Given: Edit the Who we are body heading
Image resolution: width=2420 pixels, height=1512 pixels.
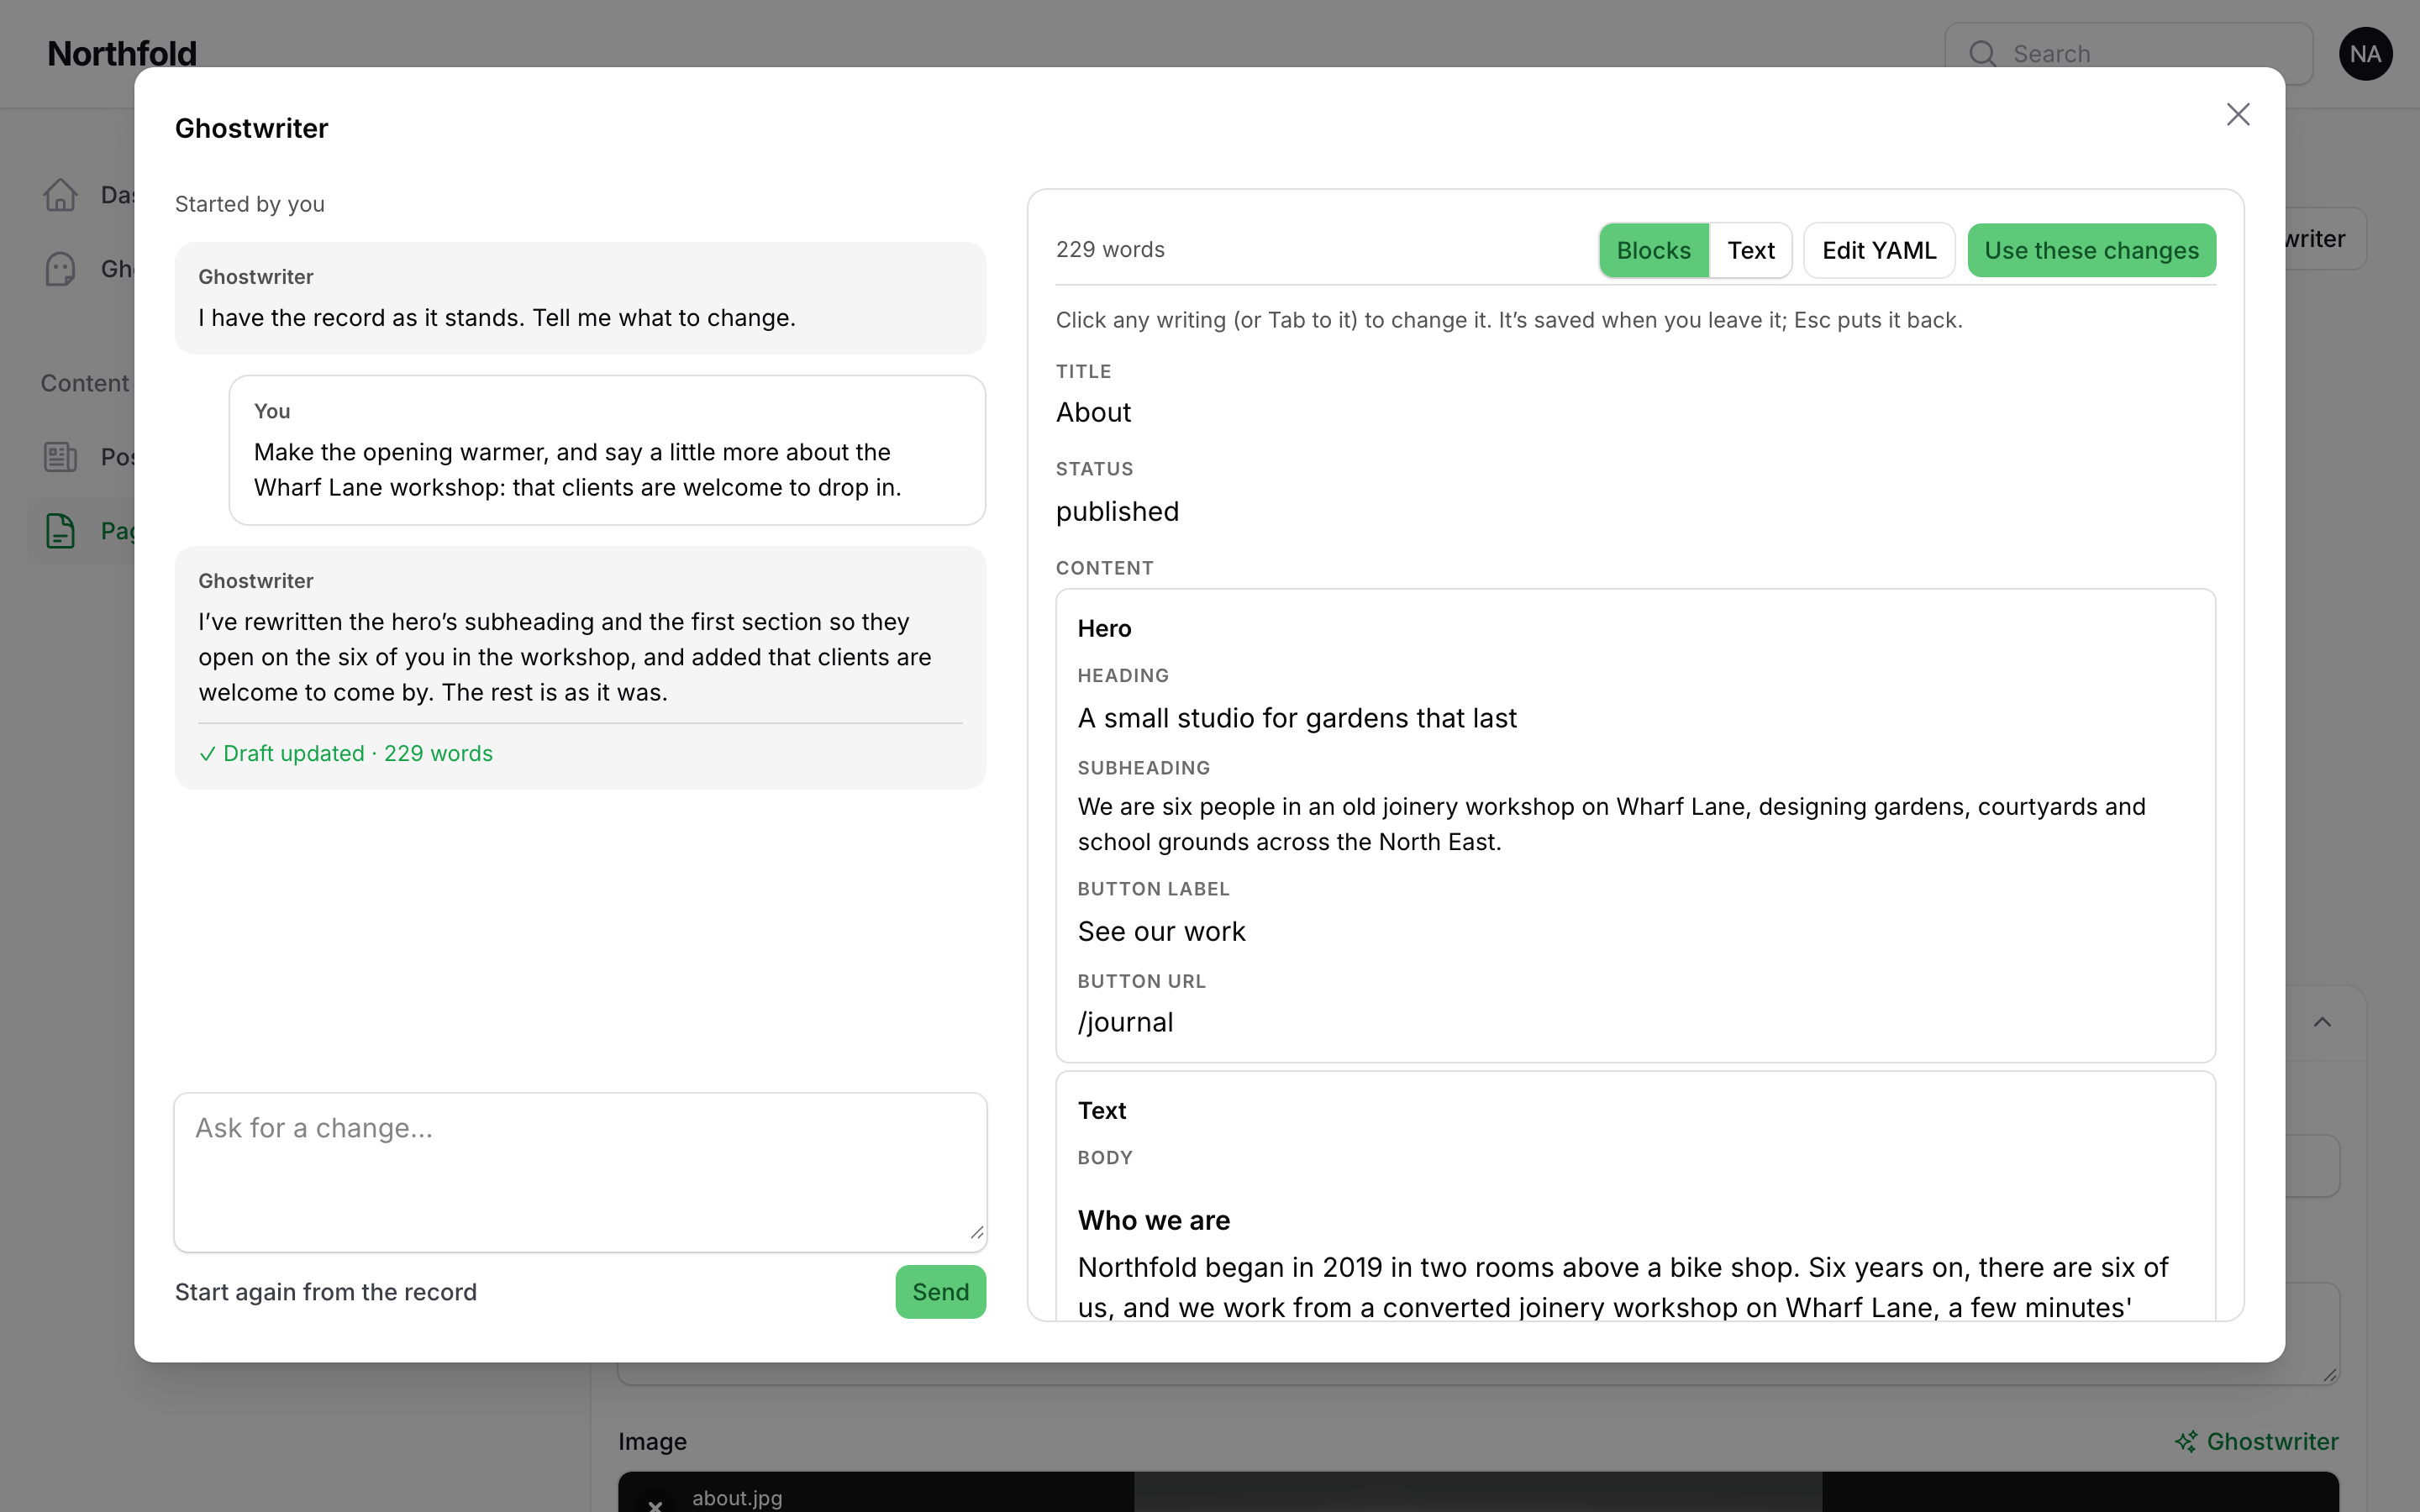Looking at the screenshot, I should coord(1153,1220).
